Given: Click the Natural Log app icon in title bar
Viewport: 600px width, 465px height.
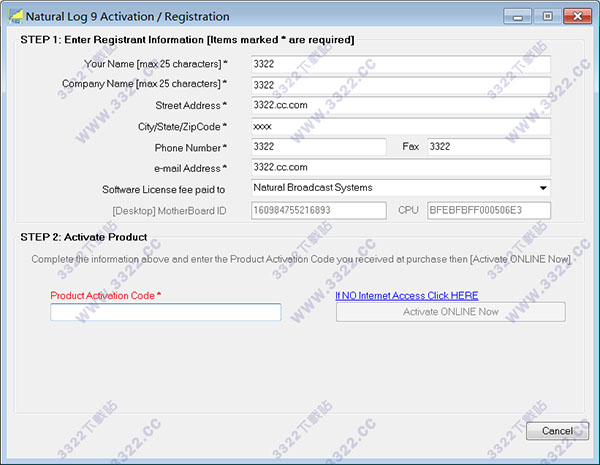Looking at the screenshot, I should pos(16,16).
